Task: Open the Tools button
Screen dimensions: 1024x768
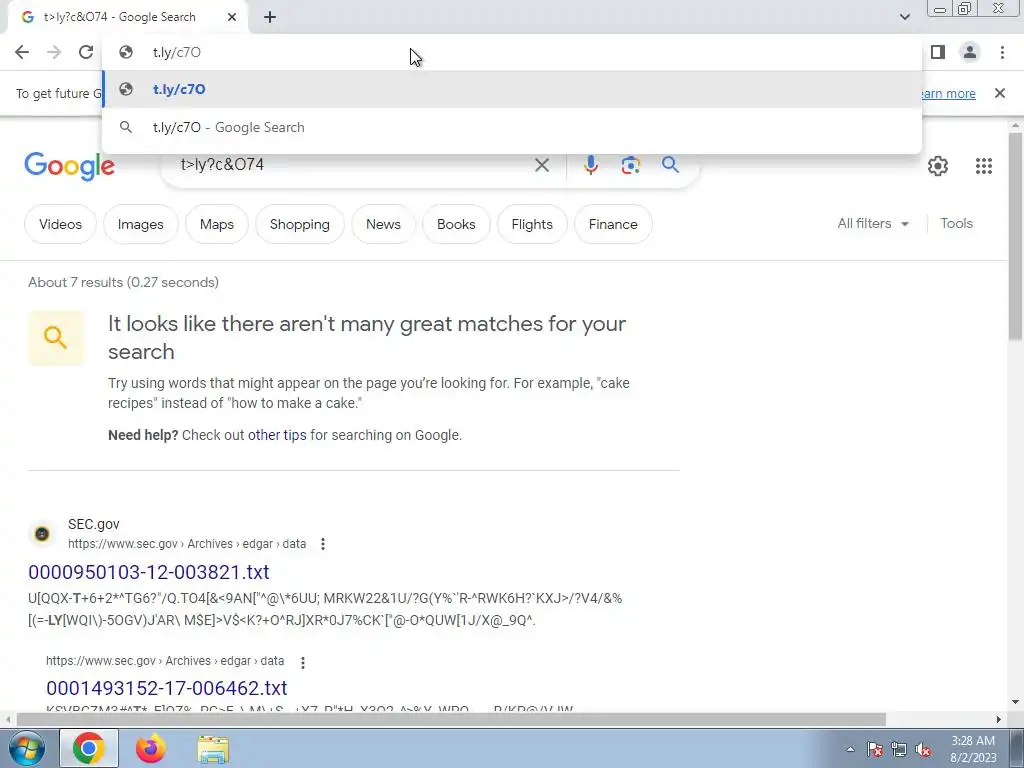Action: (956, 223)
